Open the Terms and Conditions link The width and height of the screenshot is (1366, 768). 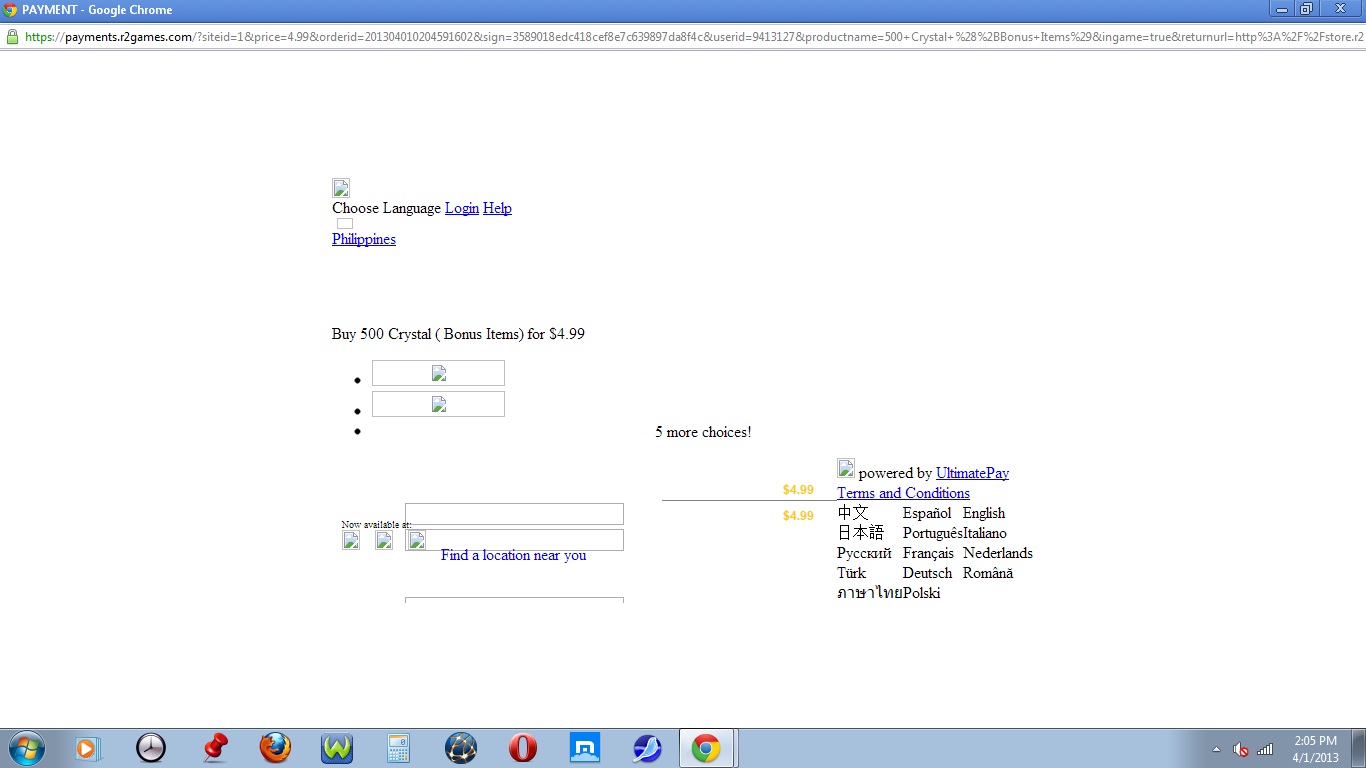pyautogui.click(x=903, y=493)
